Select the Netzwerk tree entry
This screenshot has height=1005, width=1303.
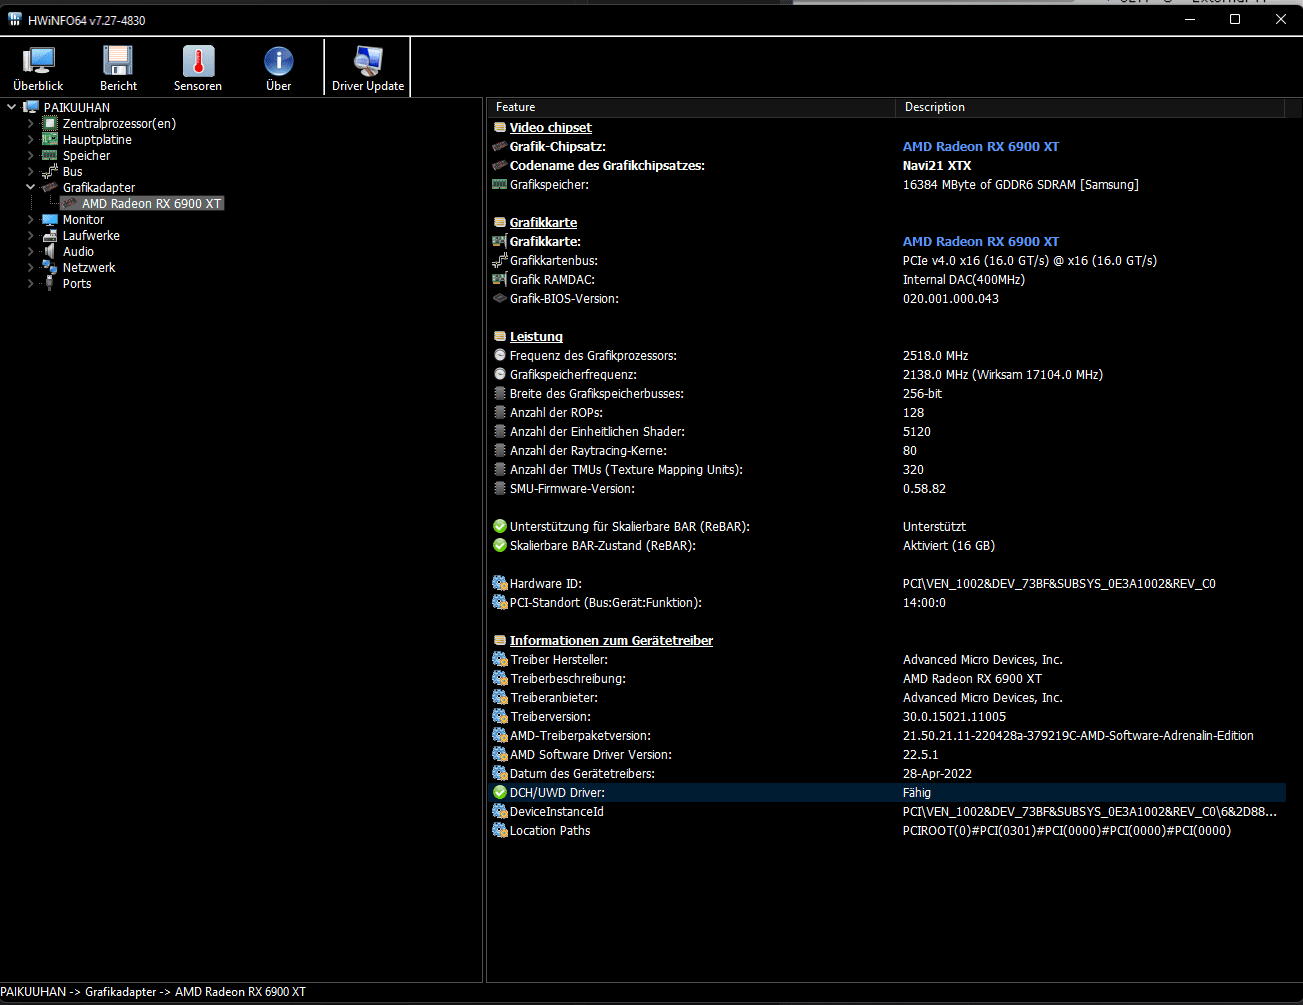click(89, 267)
